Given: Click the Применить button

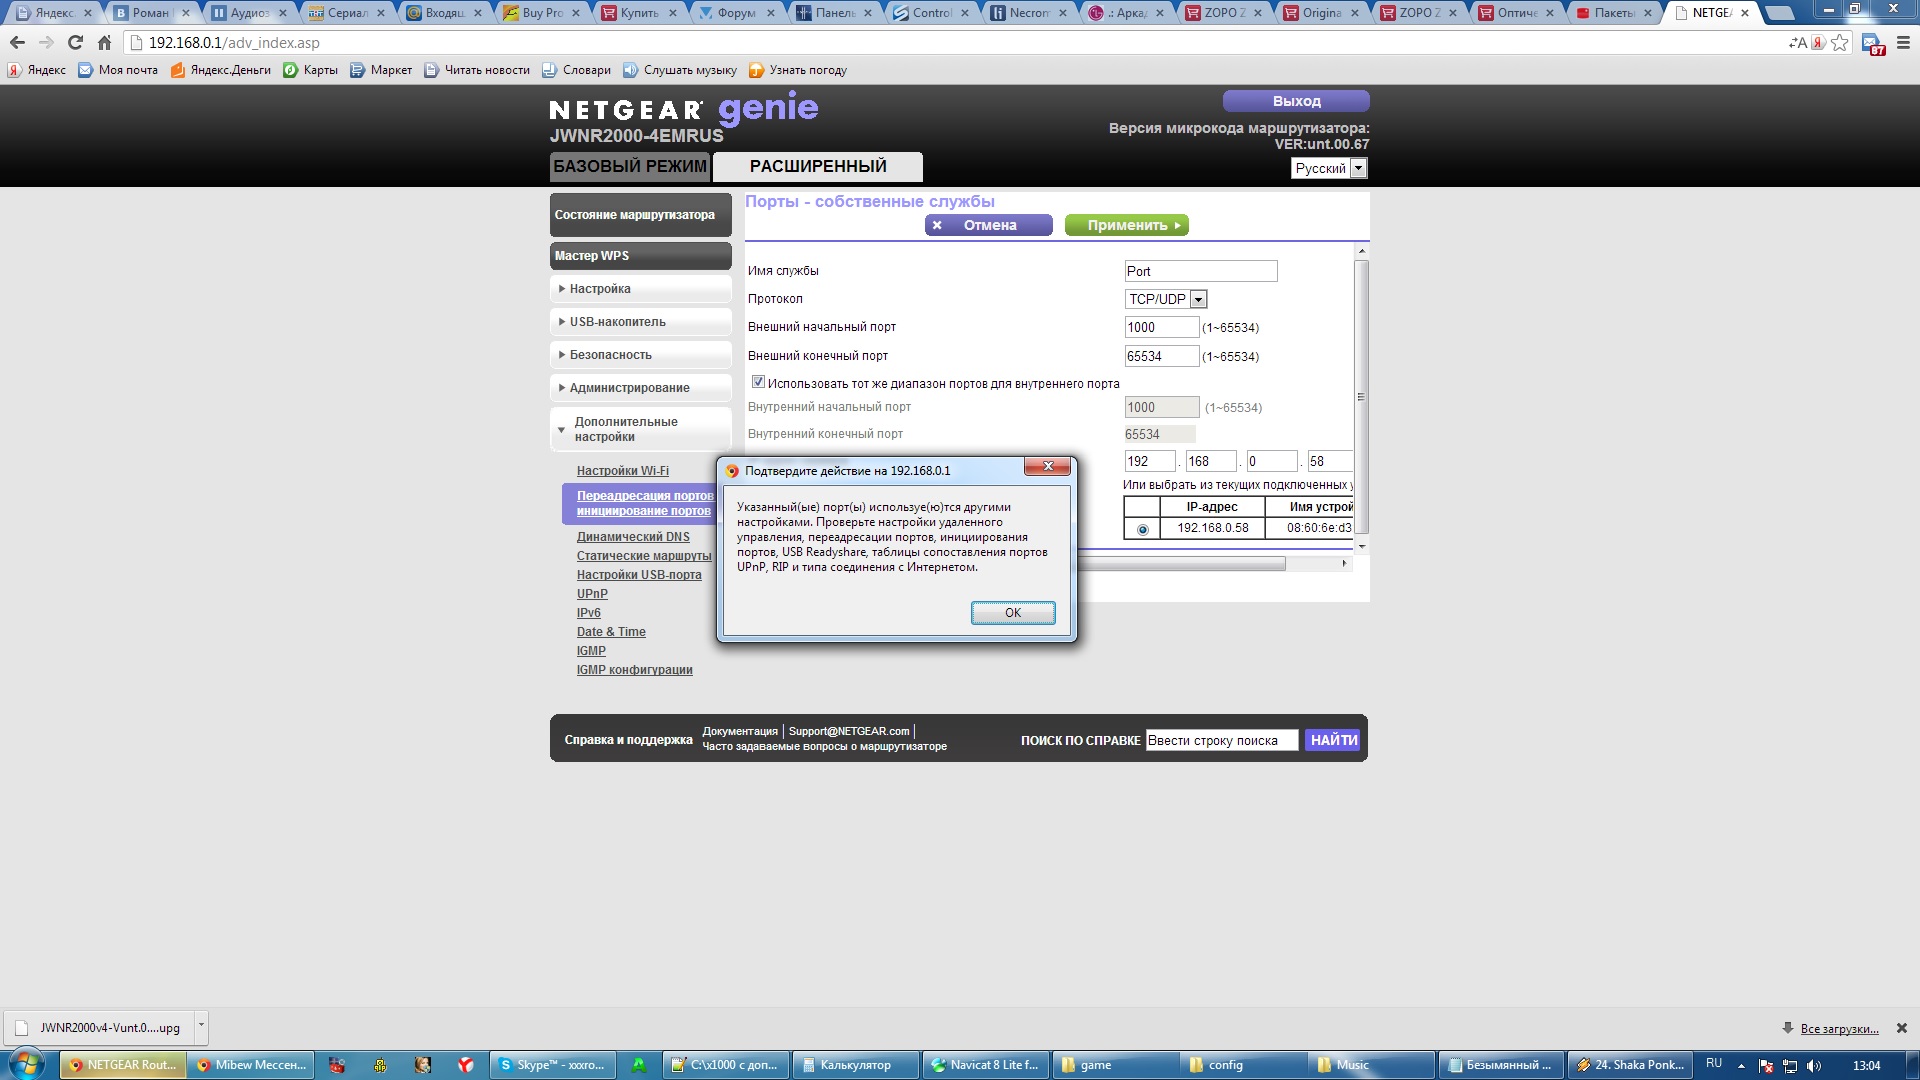Looking at the screenshot, I should tap(1127, 225).
